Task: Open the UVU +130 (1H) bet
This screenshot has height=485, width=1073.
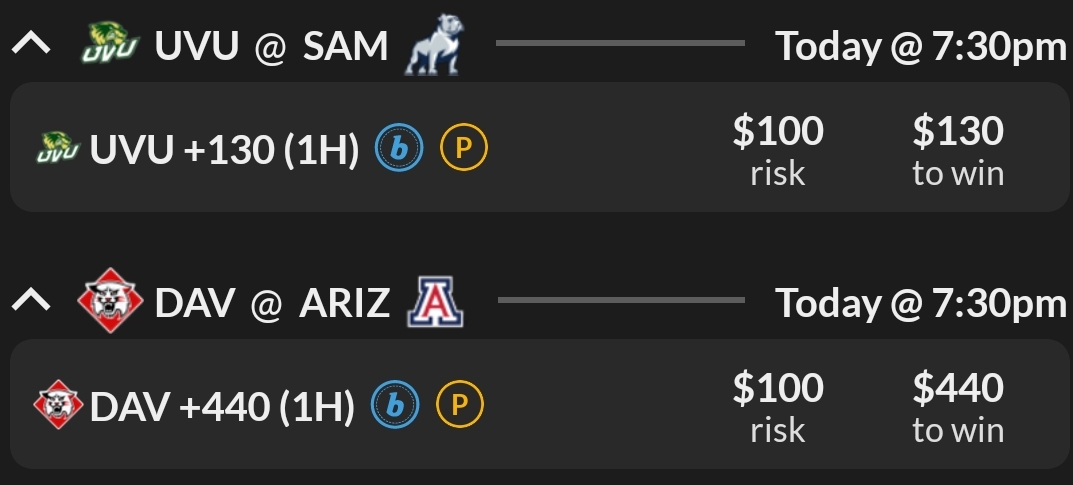Action: (x=224, y=150)
